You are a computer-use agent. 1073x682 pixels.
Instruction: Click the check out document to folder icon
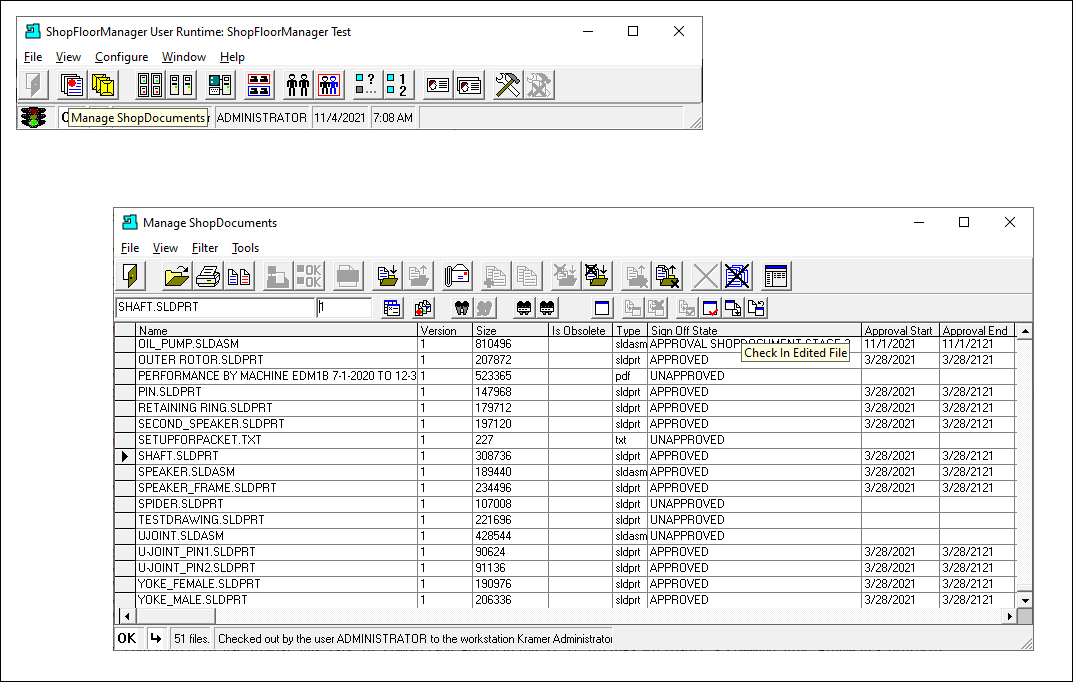(x=388, y=276)
